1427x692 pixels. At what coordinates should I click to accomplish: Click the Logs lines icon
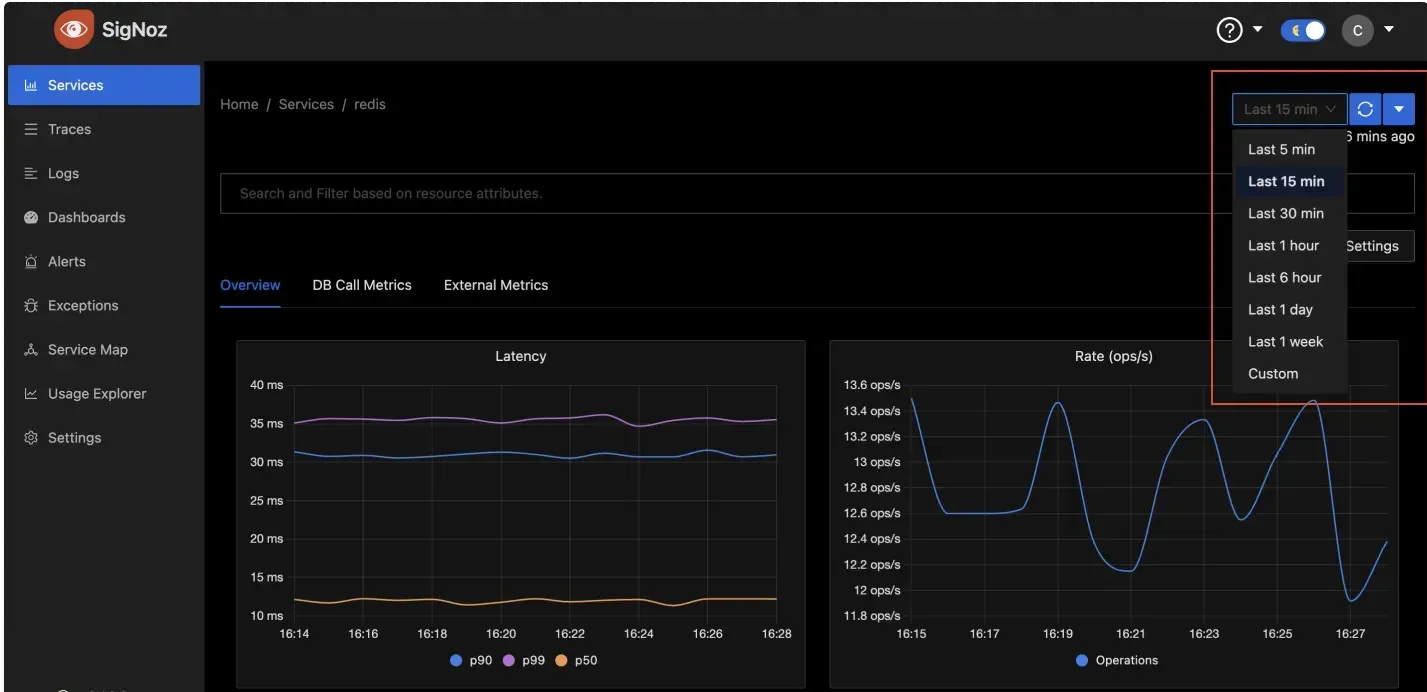coord(31,173)
